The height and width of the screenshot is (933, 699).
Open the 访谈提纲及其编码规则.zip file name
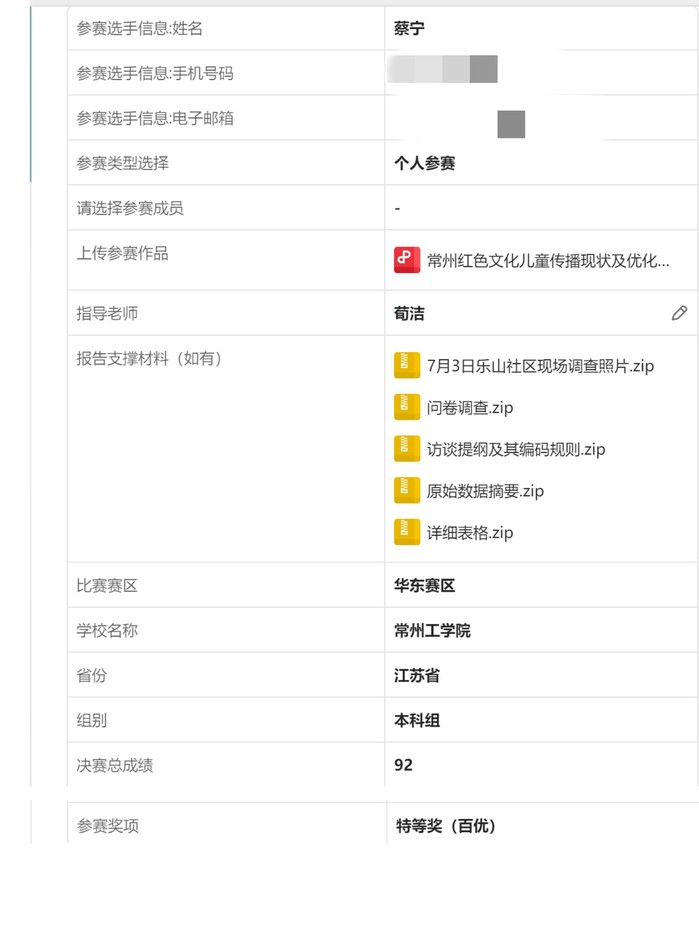point(516,449)
